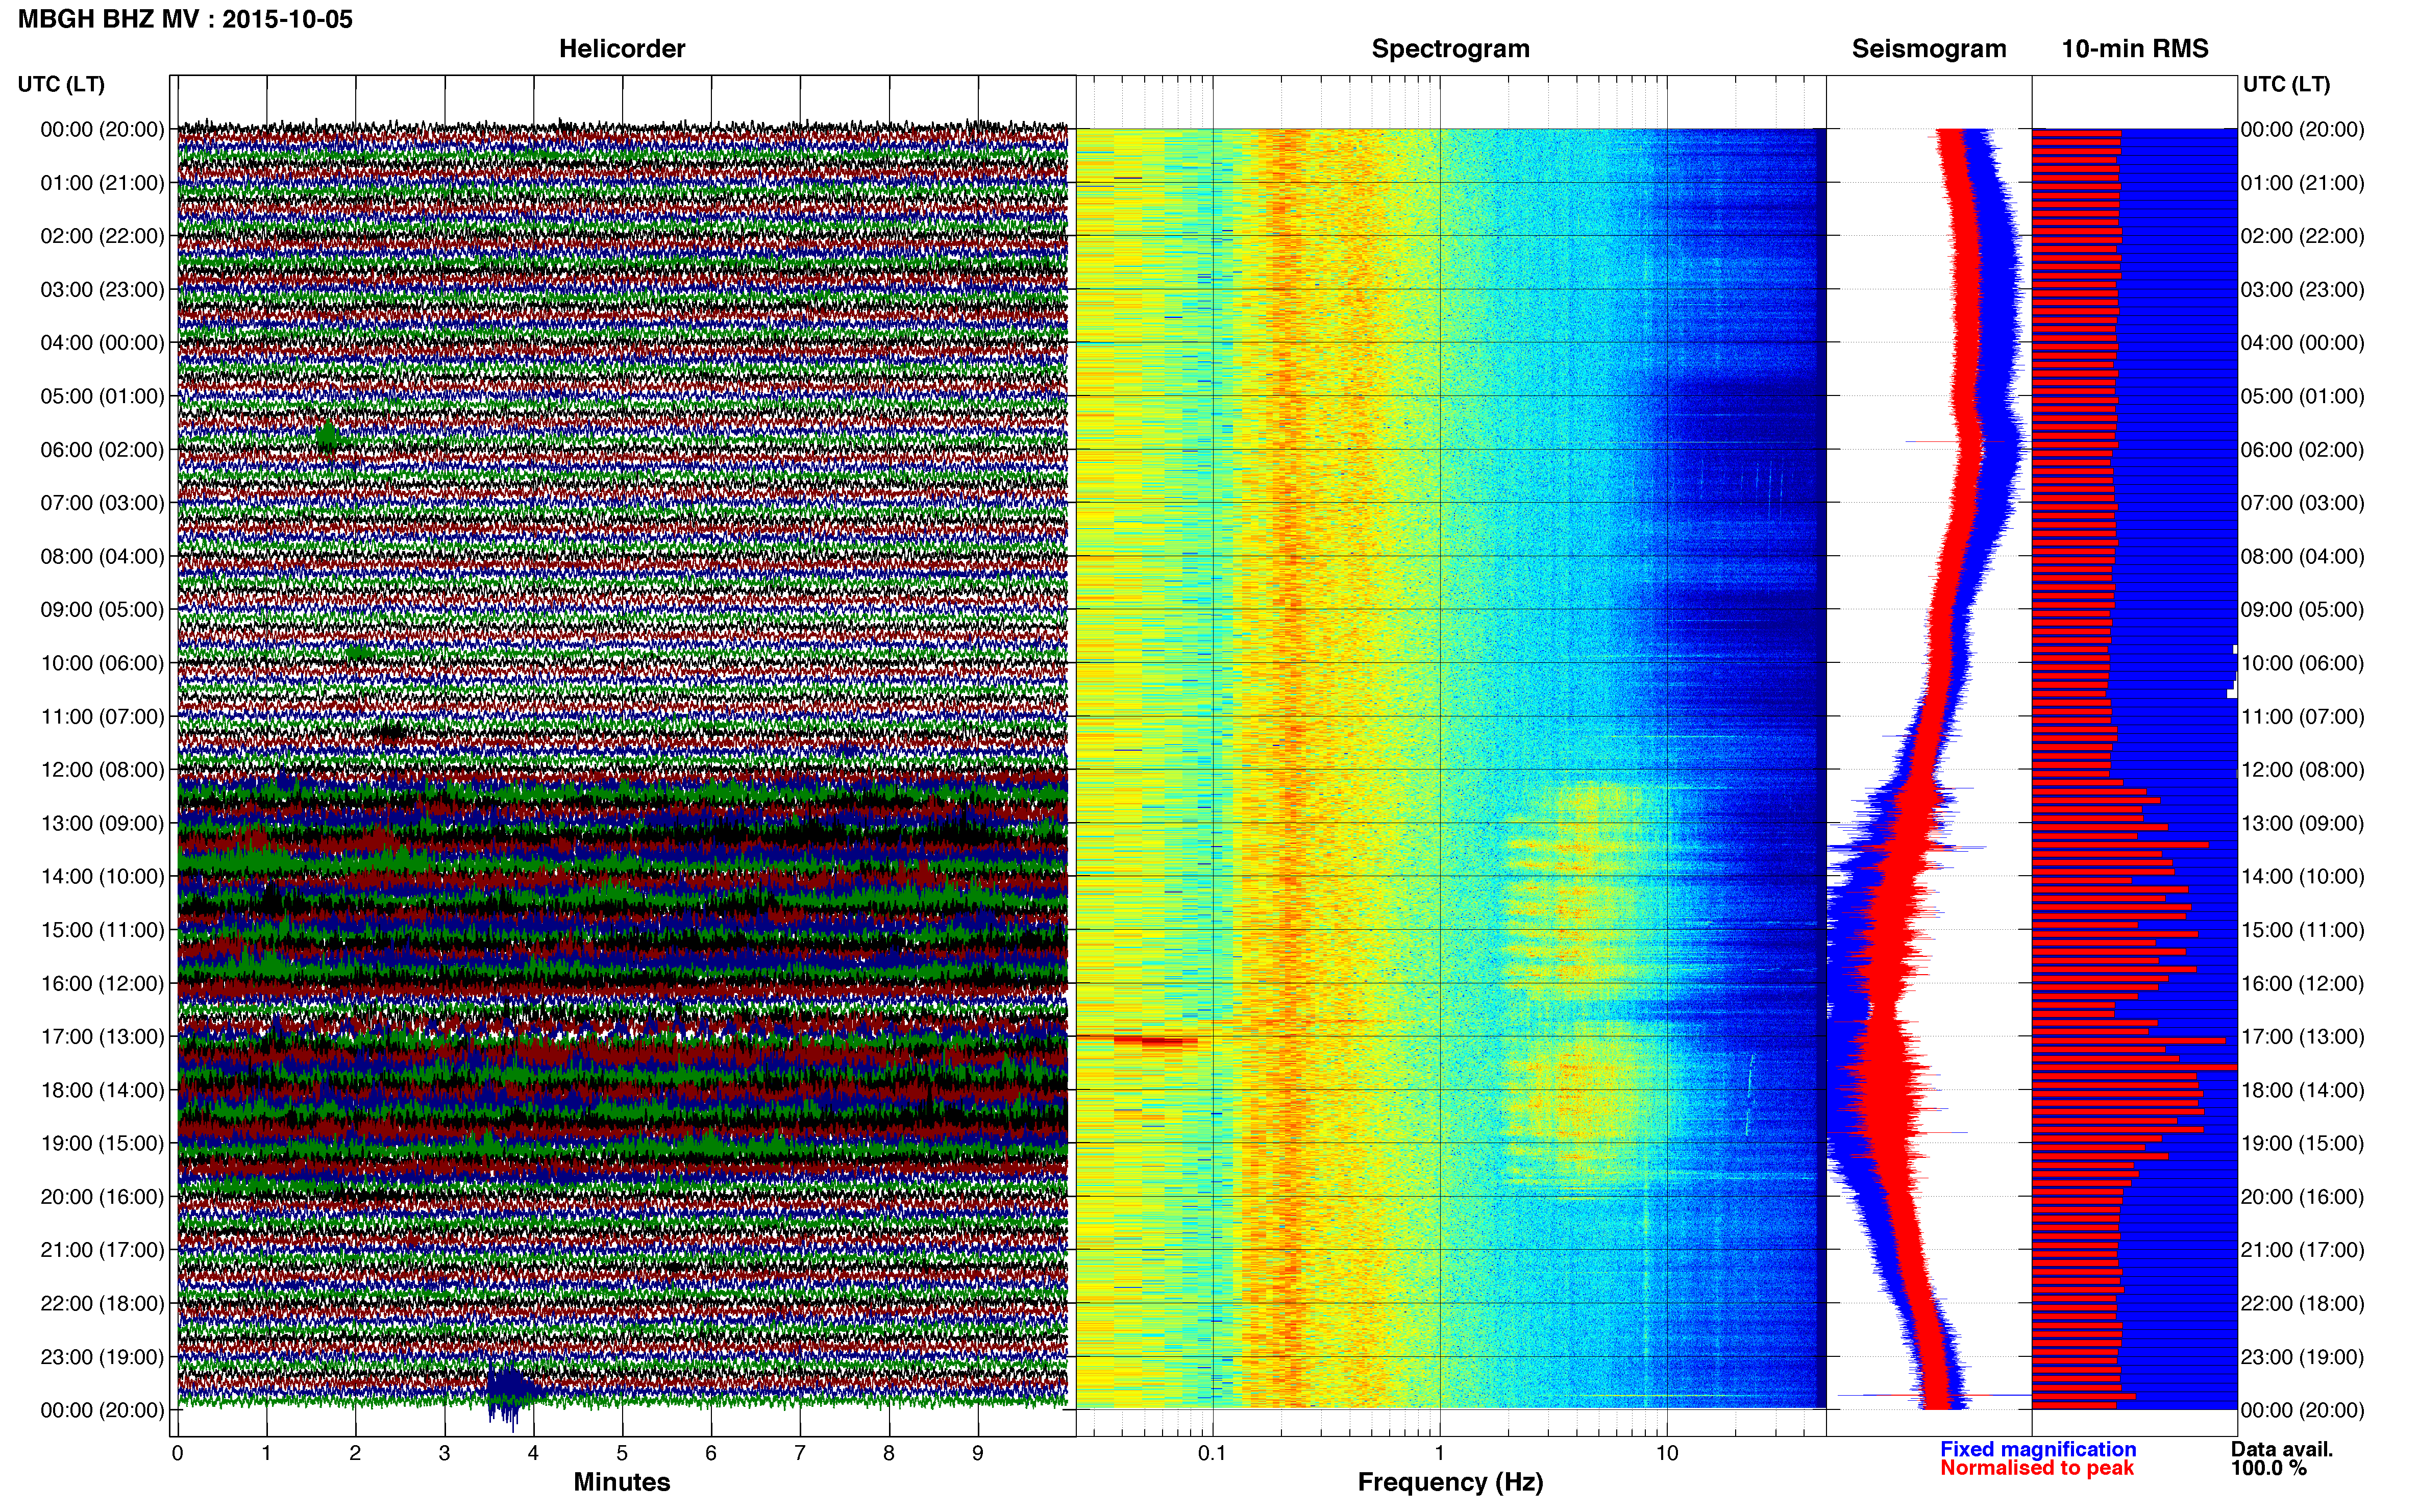Click left time label 20:00 (16:00)
Screen dimensions: 2419x1512
[102, 1197]
